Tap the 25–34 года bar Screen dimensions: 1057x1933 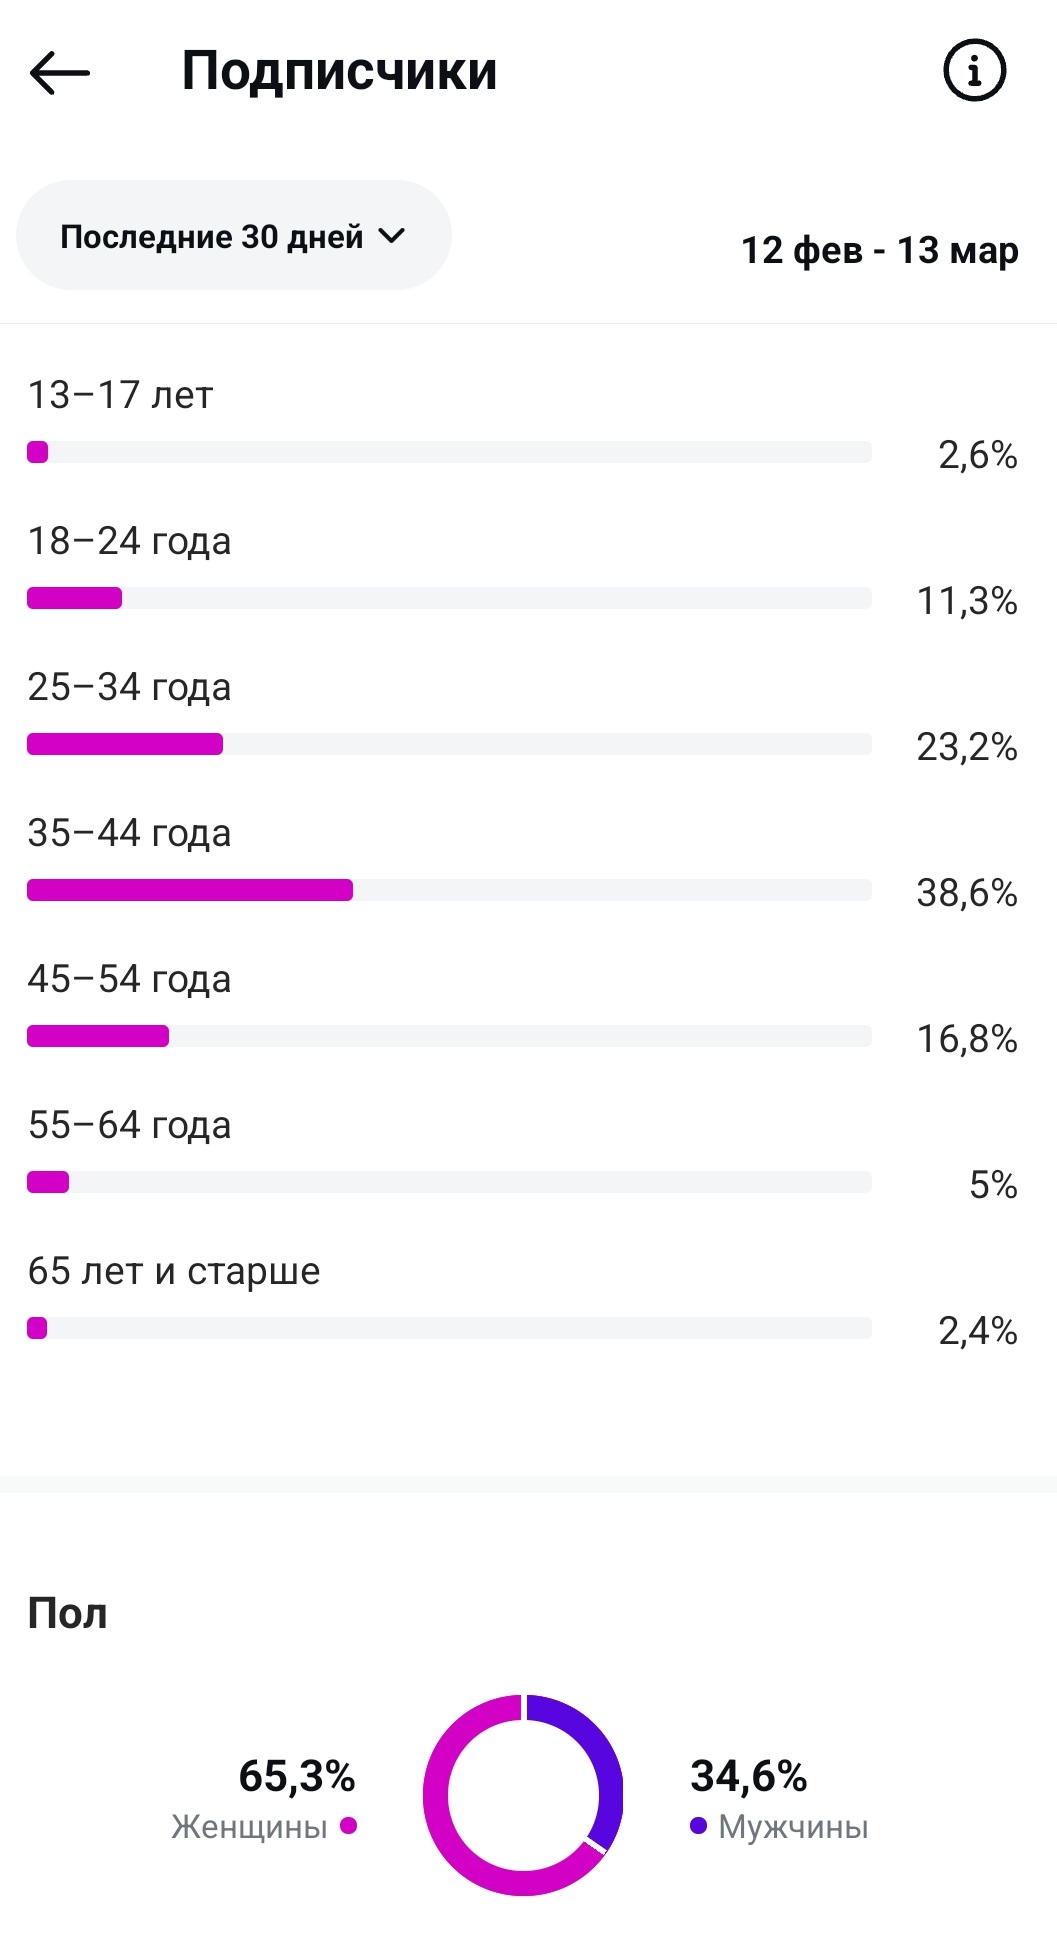tap(449, 744)
